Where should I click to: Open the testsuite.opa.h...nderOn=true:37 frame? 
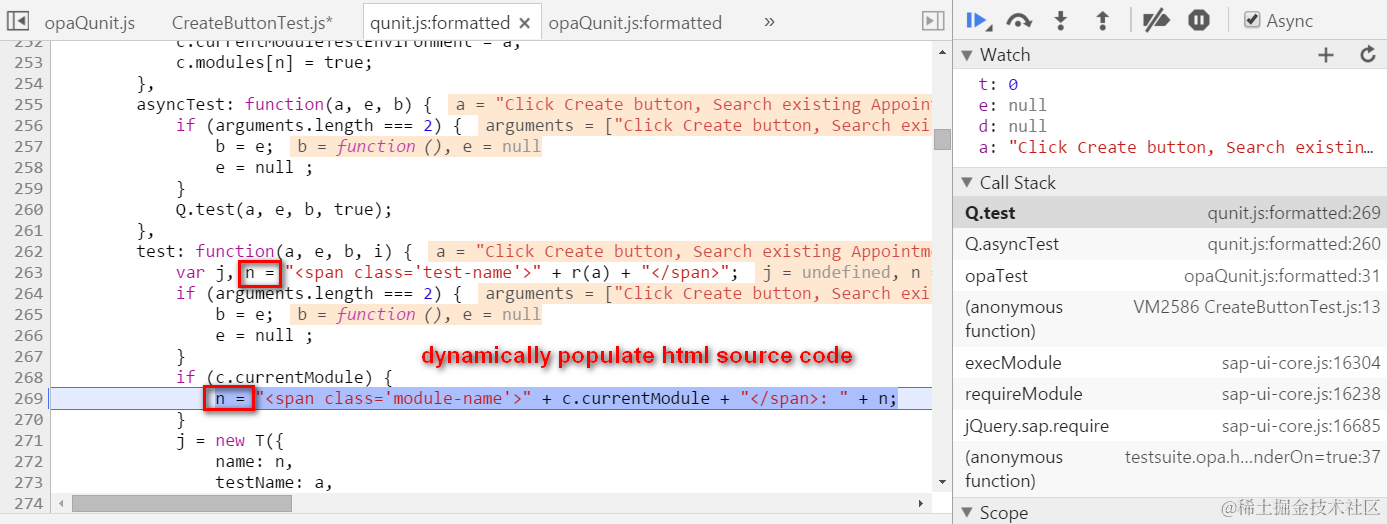point(1170,469)
